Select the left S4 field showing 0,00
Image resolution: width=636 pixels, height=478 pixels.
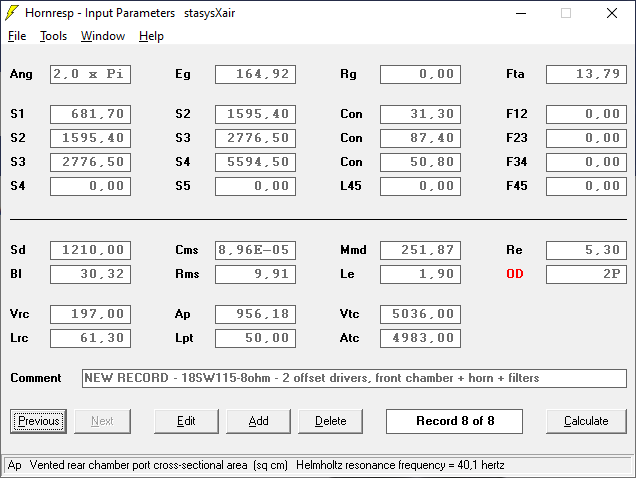pos(90,186)
